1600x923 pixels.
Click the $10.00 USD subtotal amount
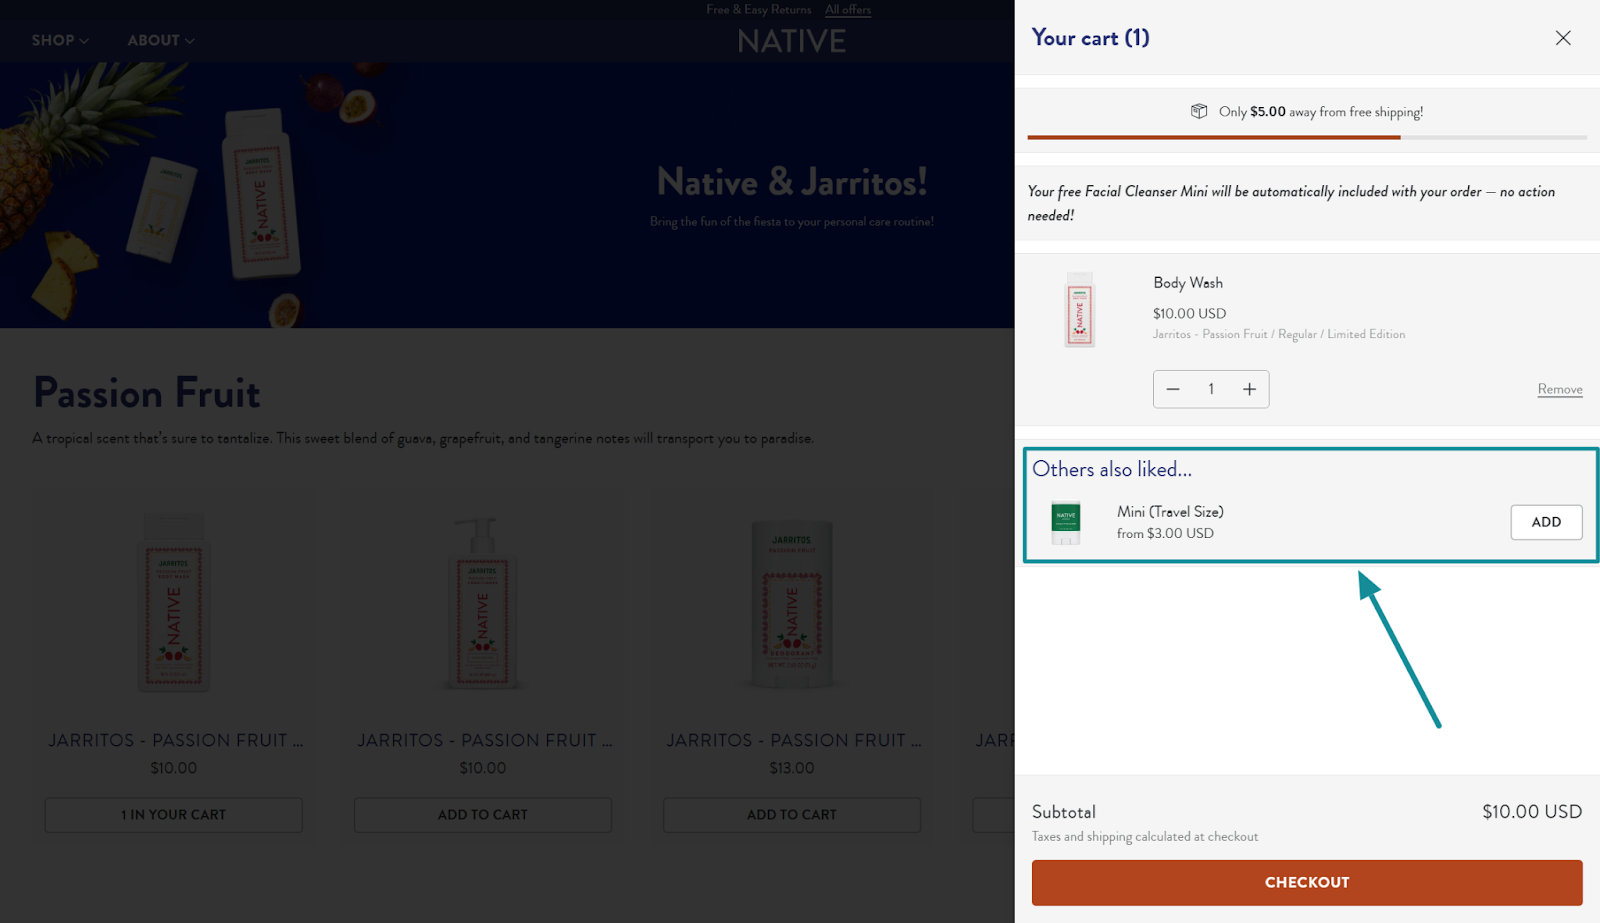1532,812
